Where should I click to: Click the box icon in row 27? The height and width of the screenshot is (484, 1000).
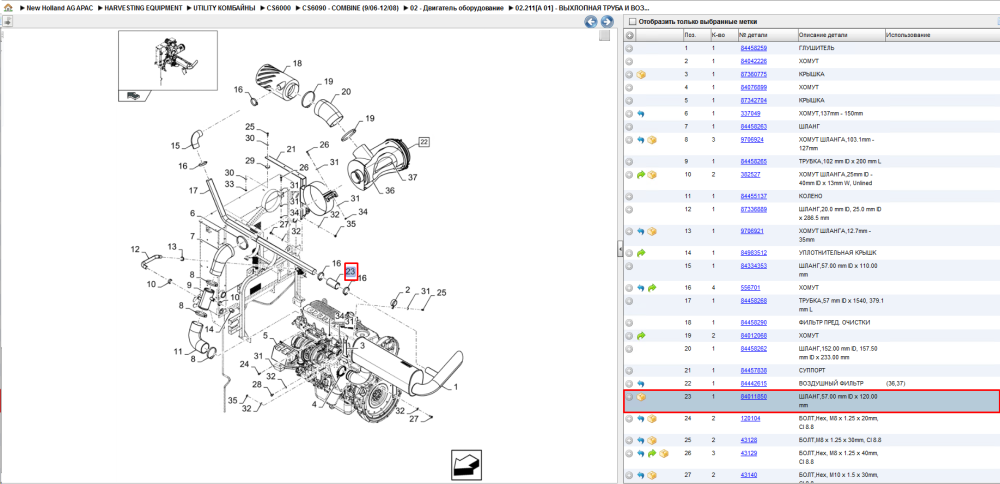click(x=652, y=476)
